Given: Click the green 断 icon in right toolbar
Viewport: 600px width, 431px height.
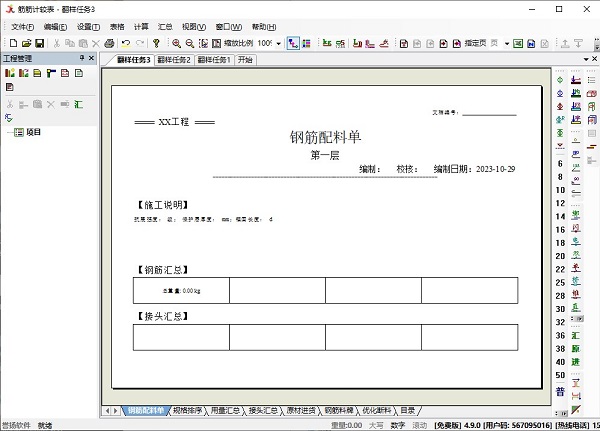Looking at the screenshot, I should 576,349.
